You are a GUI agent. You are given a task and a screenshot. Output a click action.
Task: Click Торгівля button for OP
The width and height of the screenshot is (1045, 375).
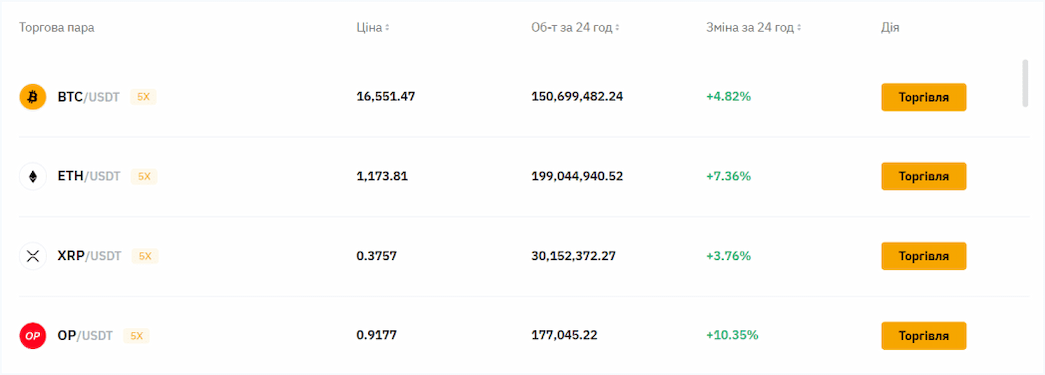924,336
